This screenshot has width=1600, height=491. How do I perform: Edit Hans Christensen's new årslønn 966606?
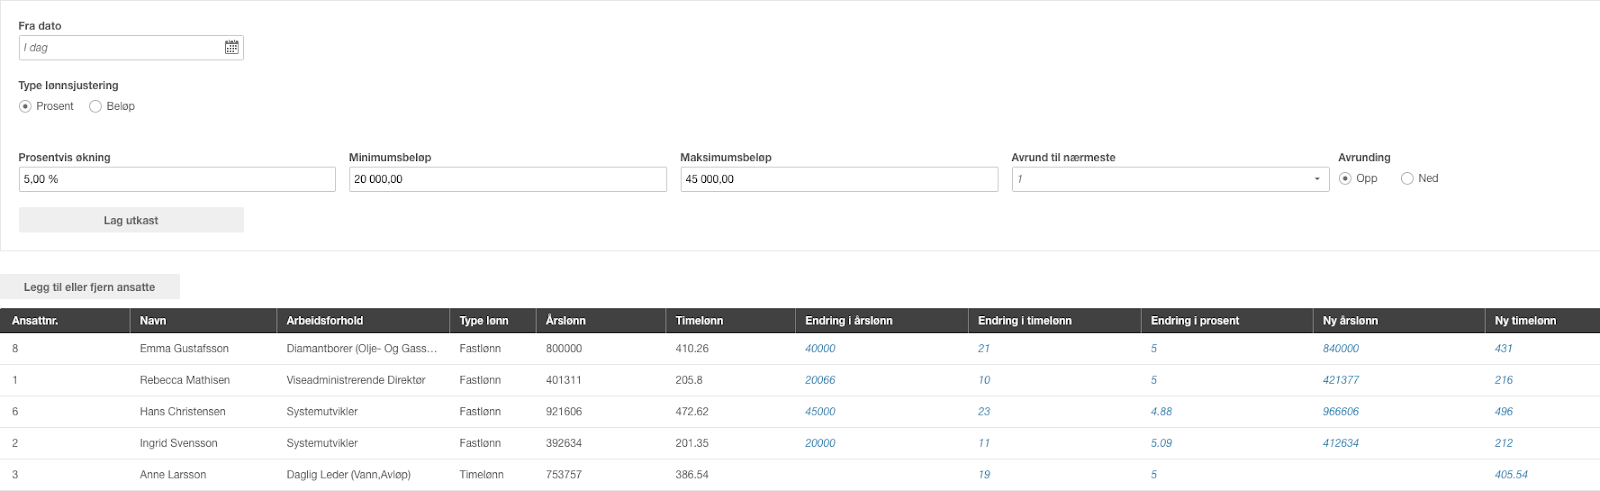[x=1341, y=412]
